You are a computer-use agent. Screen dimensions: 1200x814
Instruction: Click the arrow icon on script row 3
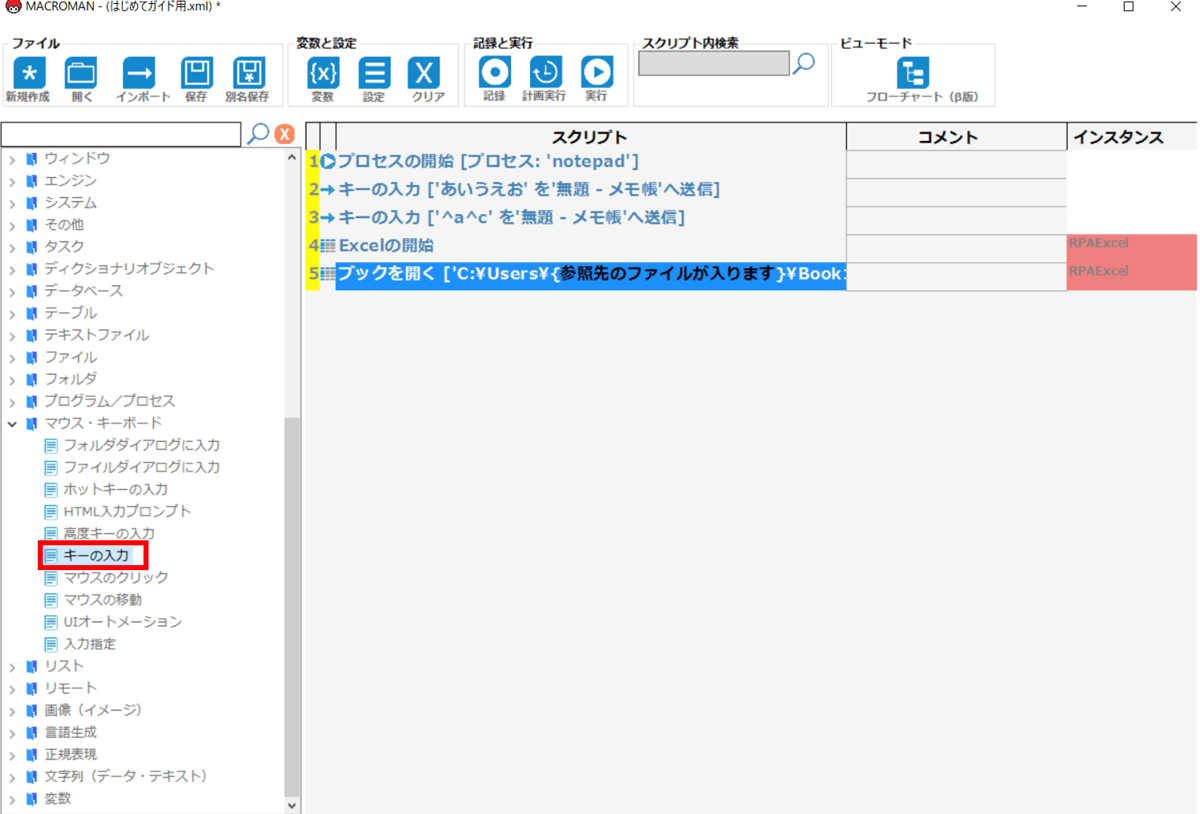[x=328, y=217]
